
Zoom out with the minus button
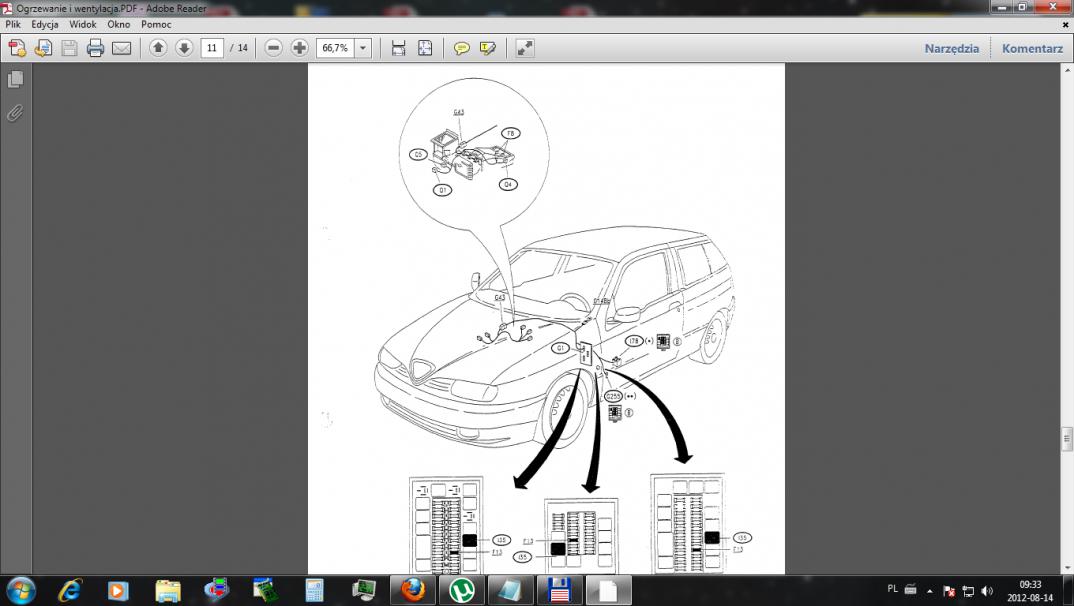pos(273,48)
